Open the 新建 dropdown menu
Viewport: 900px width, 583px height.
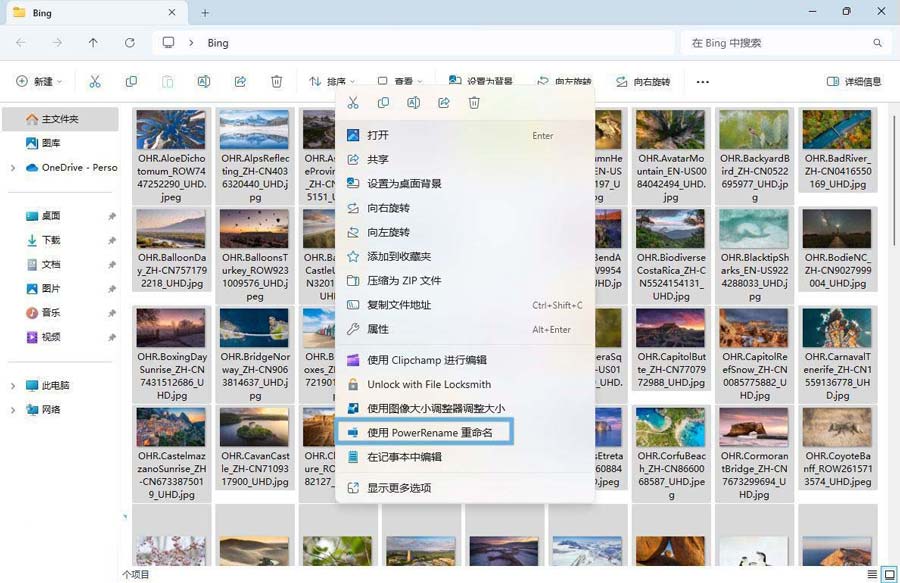point(40,82)
